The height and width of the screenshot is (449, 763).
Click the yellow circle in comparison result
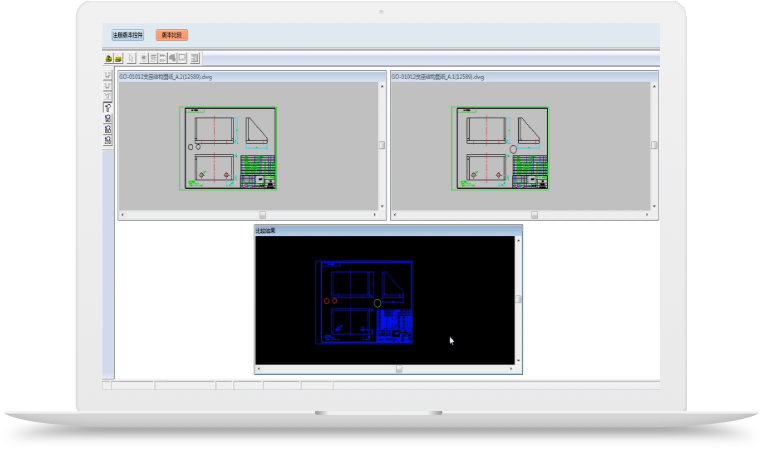tap(377, 302)
